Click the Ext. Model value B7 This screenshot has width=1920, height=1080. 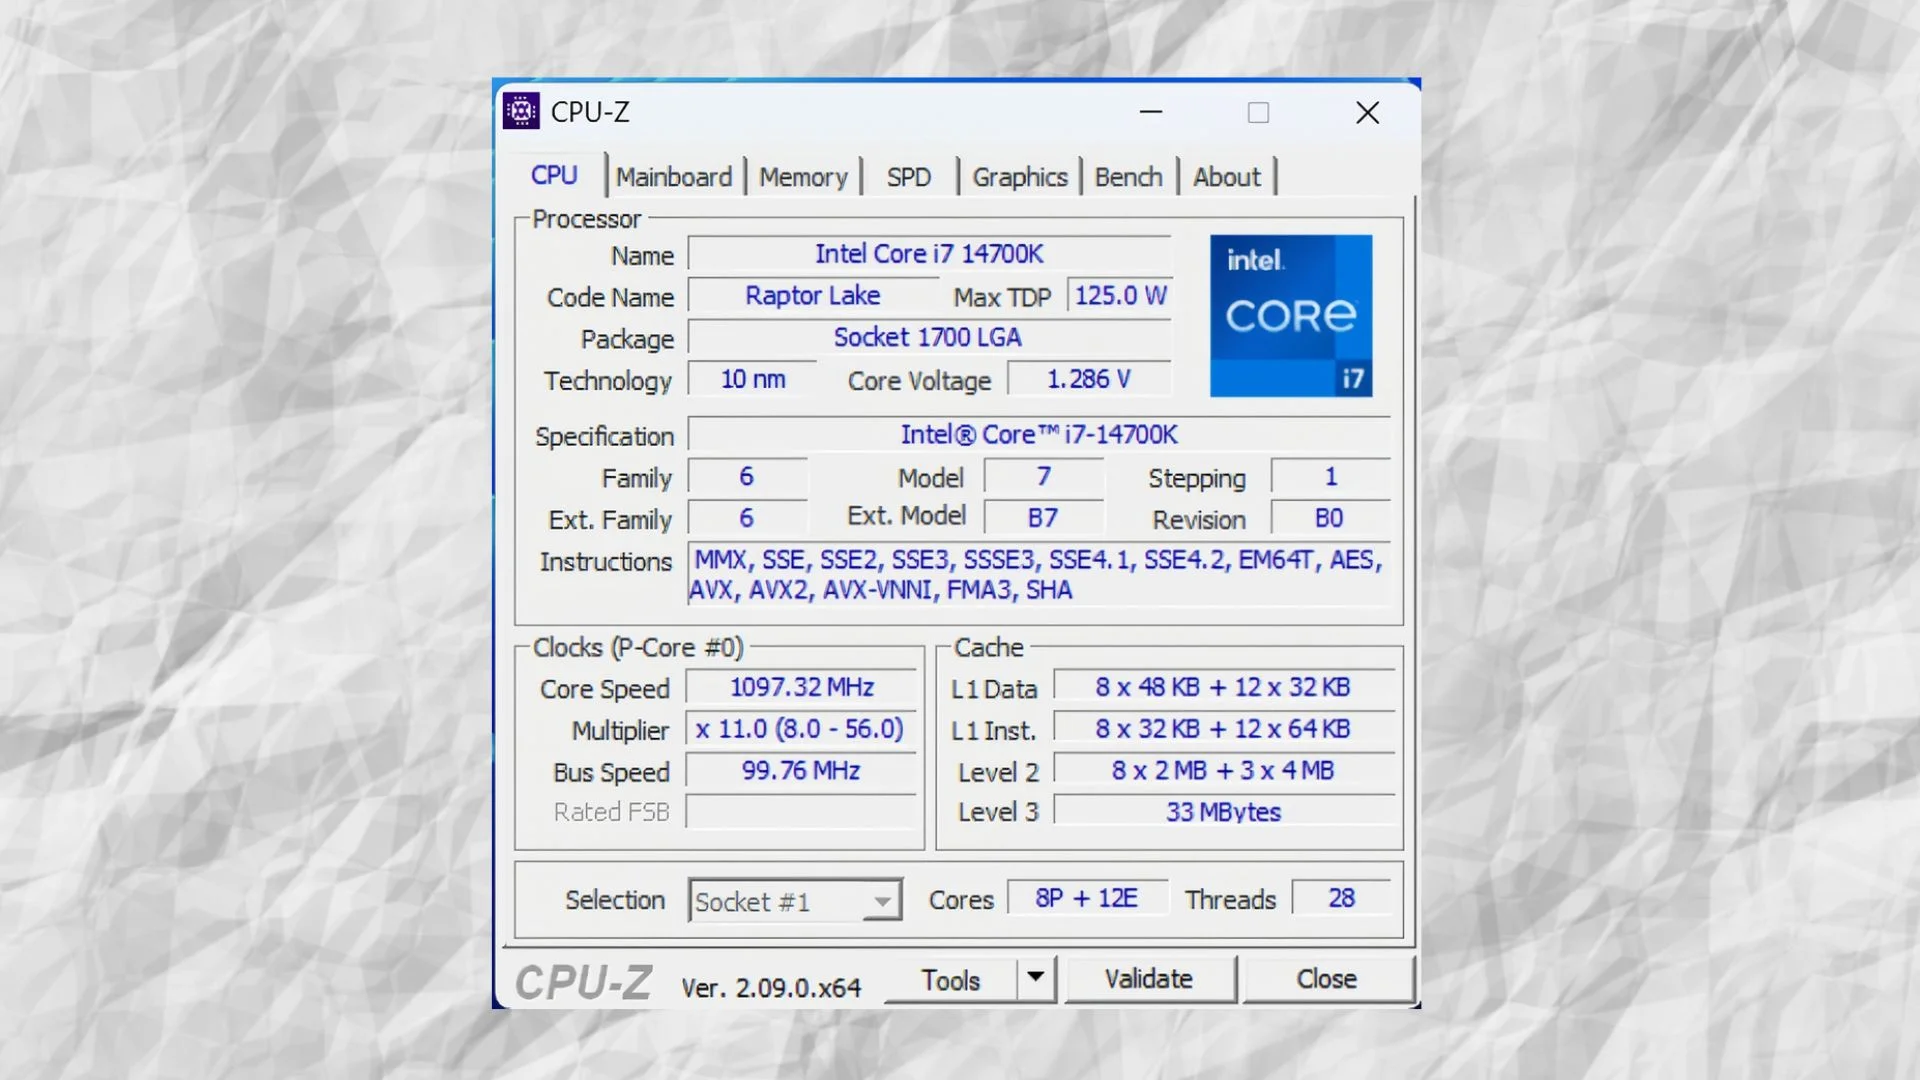coord(1043,518)
